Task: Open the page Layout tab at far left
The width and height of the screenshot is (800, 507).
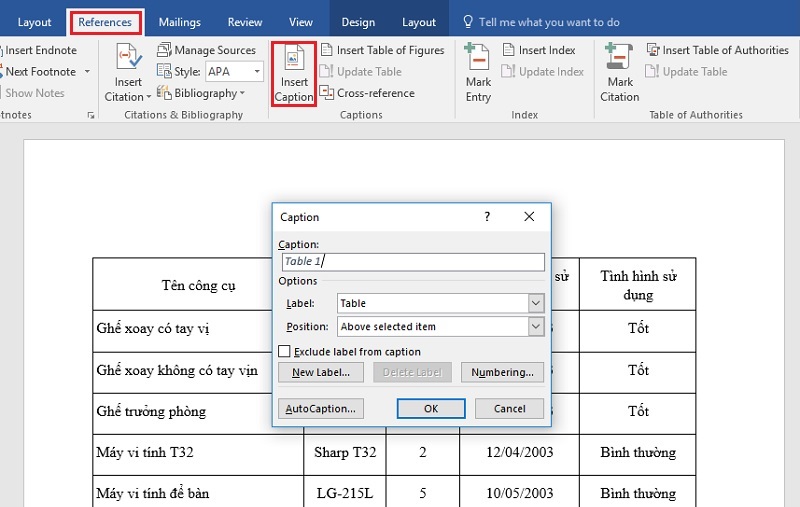Action: [x=34, y=22]
